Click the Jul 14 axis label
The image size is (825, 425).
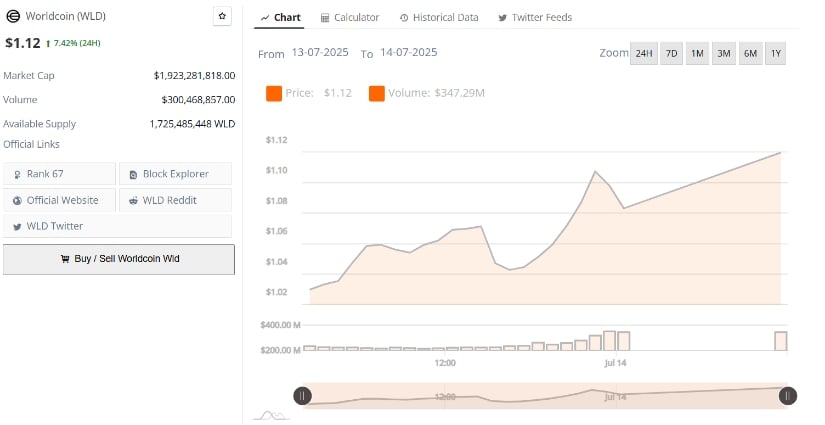click(615, 363)
